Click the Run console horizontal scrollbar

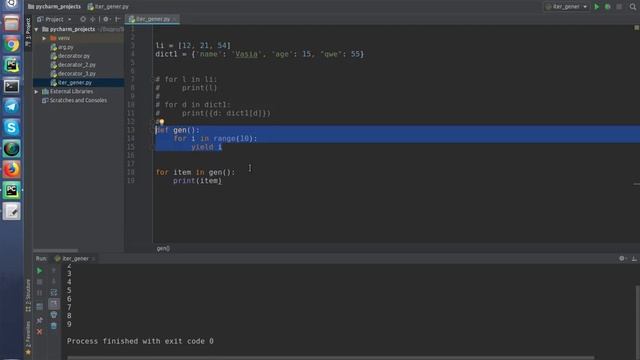[x=331, y=358]
